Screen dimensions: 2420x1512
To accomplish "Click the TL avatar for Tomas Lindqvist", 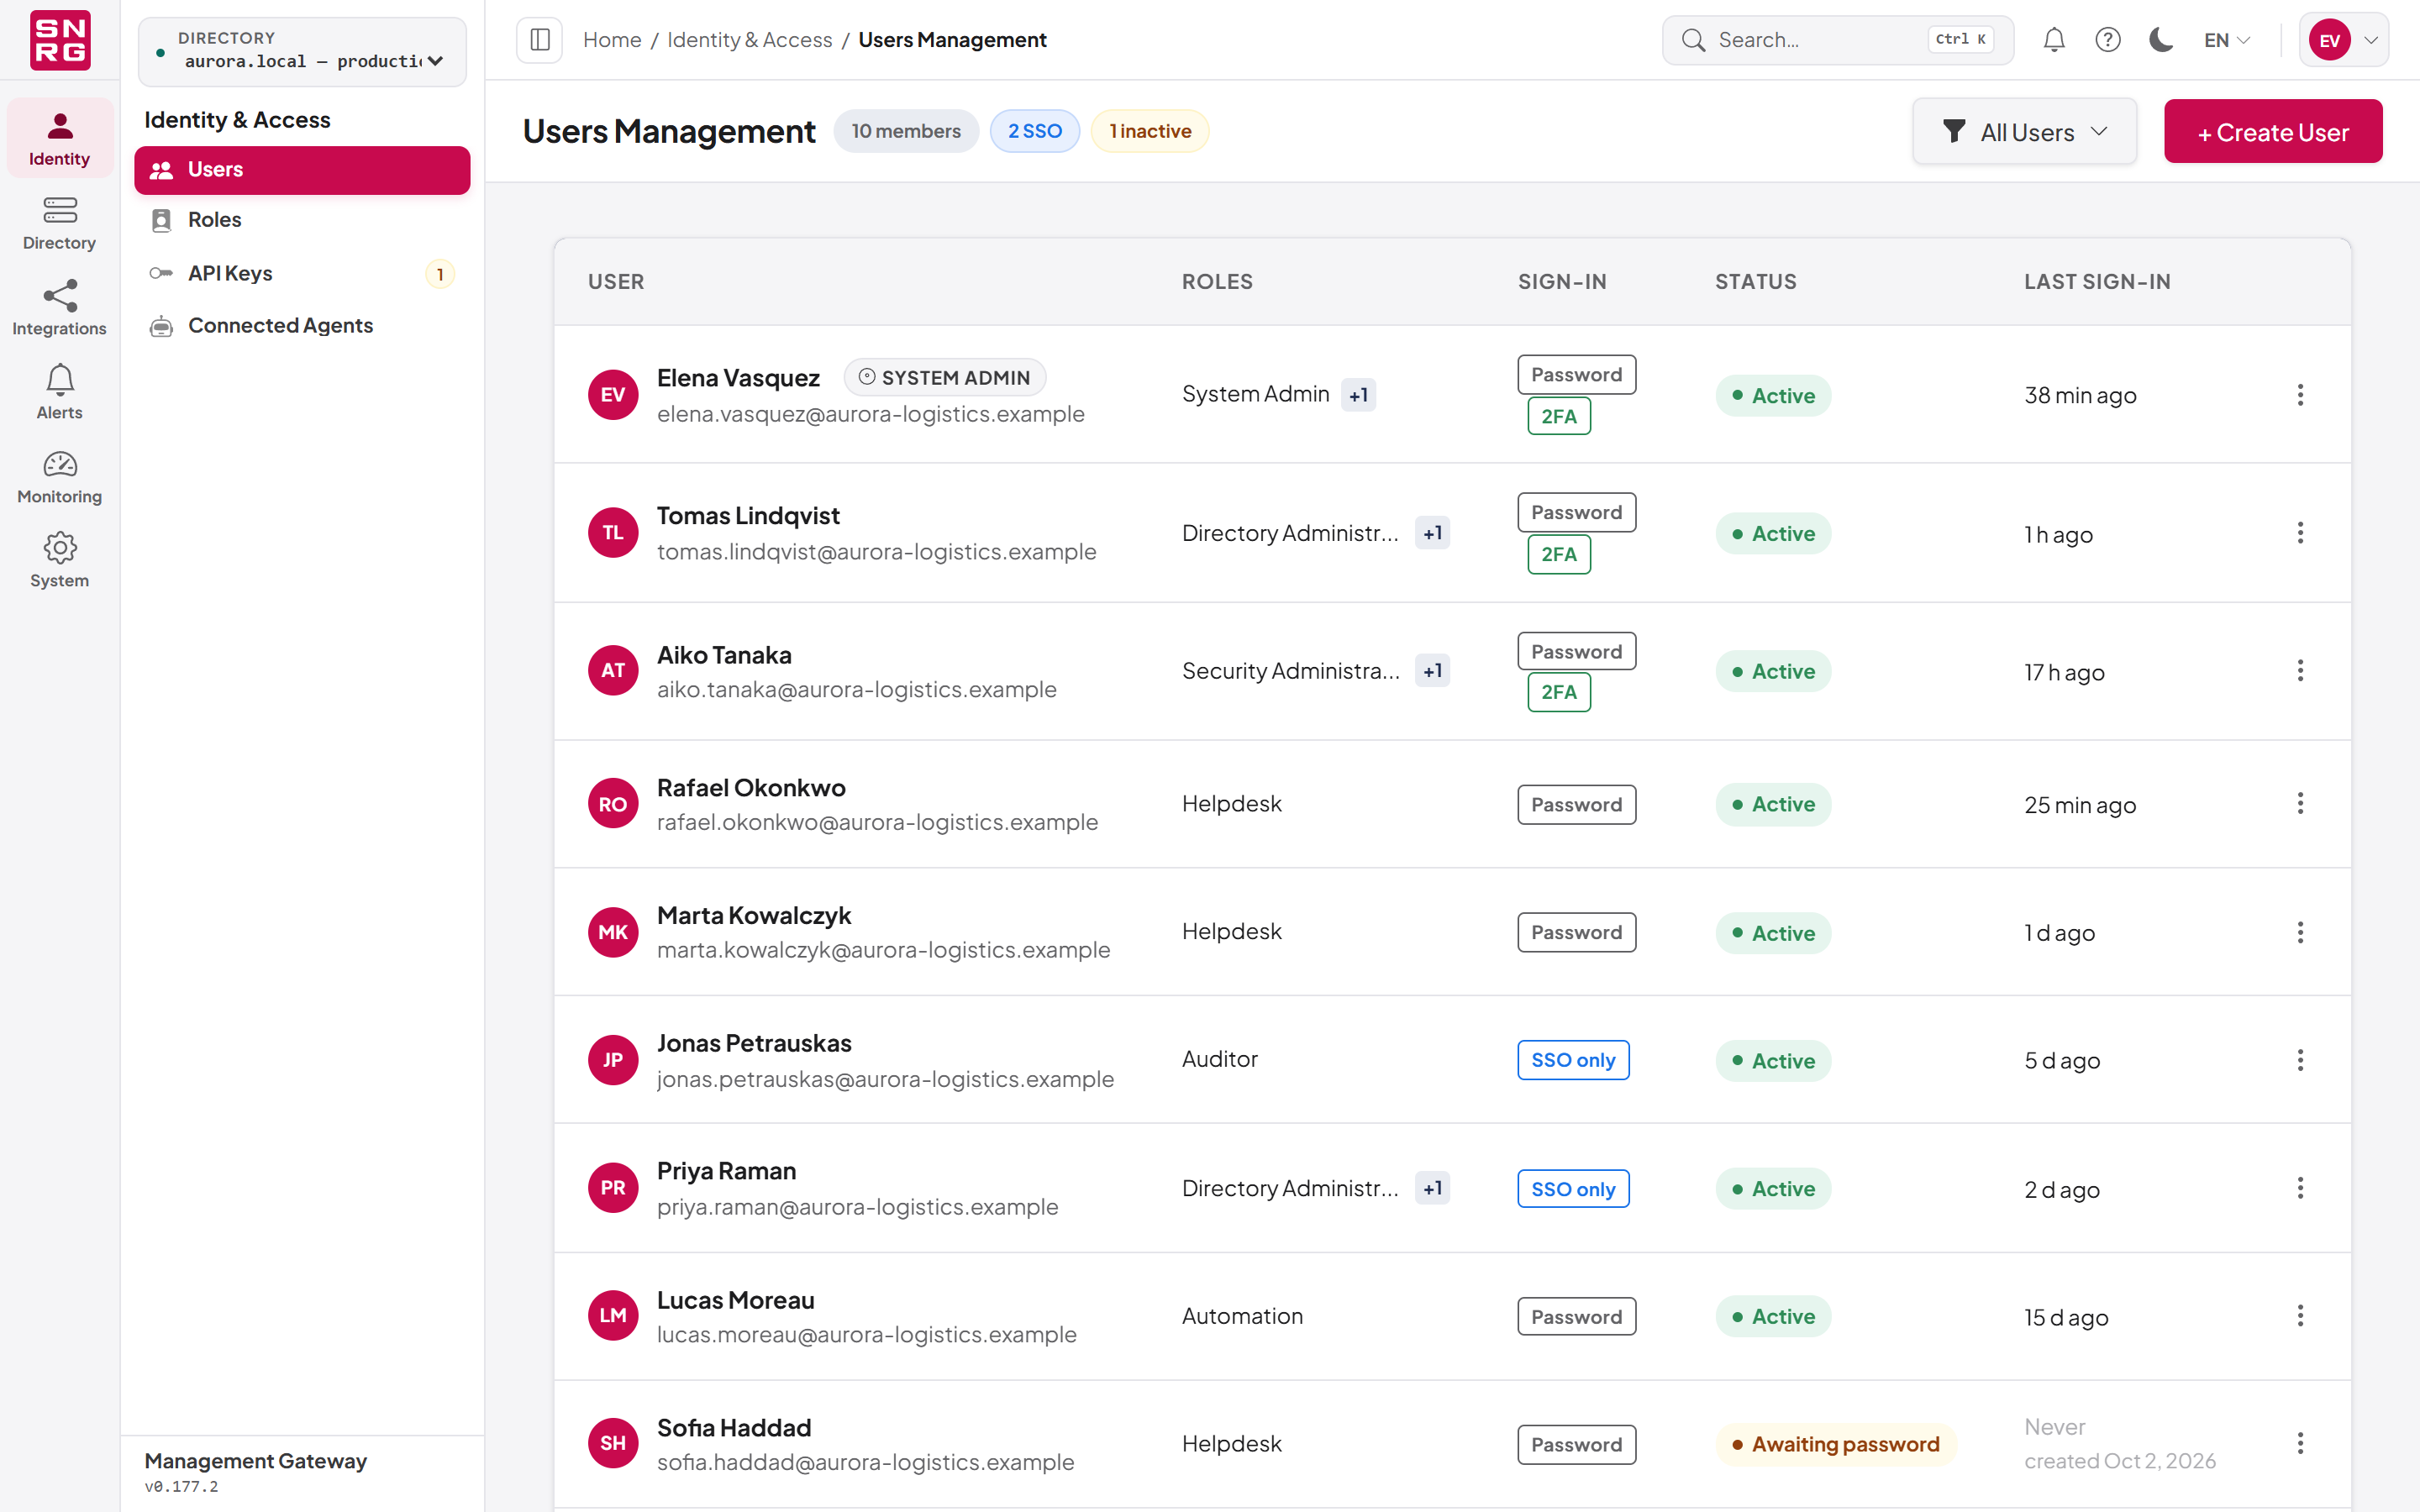I will pos(613,533).
